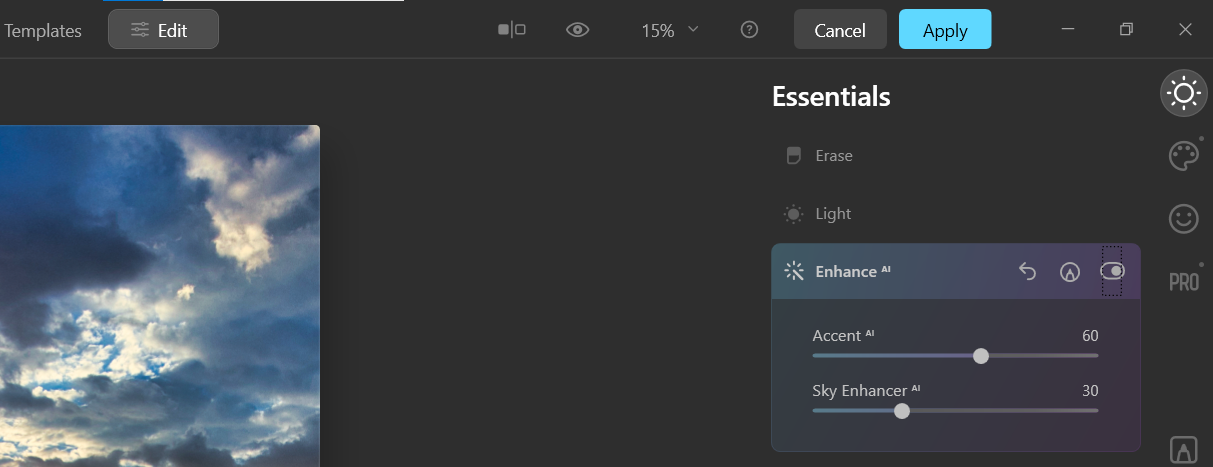This screenshot has width=1213, height=467.
Task: Click the Cancel button
Action: pyautogui.click(x=840, y=29)
